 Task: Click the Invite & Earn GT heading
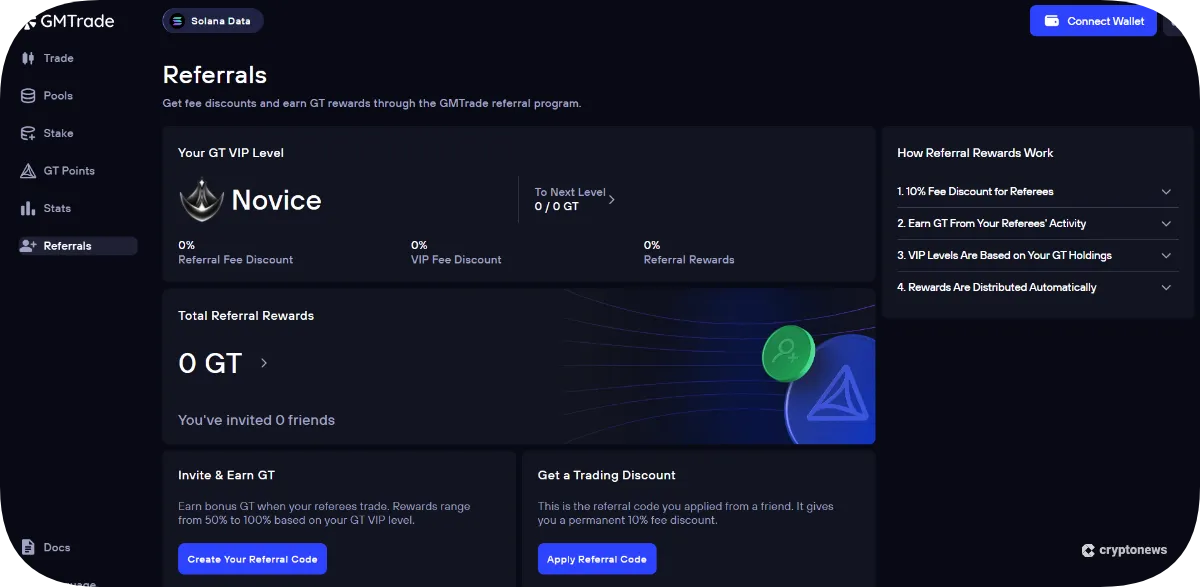pos(226,475)
